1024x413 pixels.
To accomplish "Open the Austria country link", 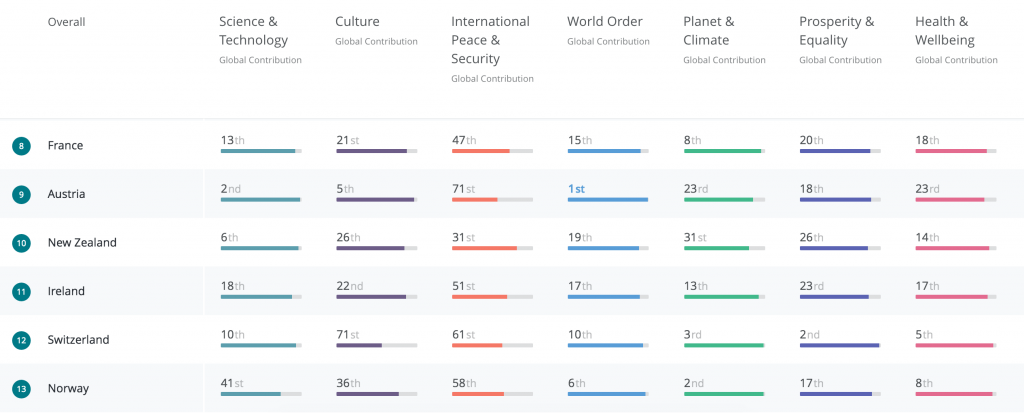I will [x=66, y=194].
